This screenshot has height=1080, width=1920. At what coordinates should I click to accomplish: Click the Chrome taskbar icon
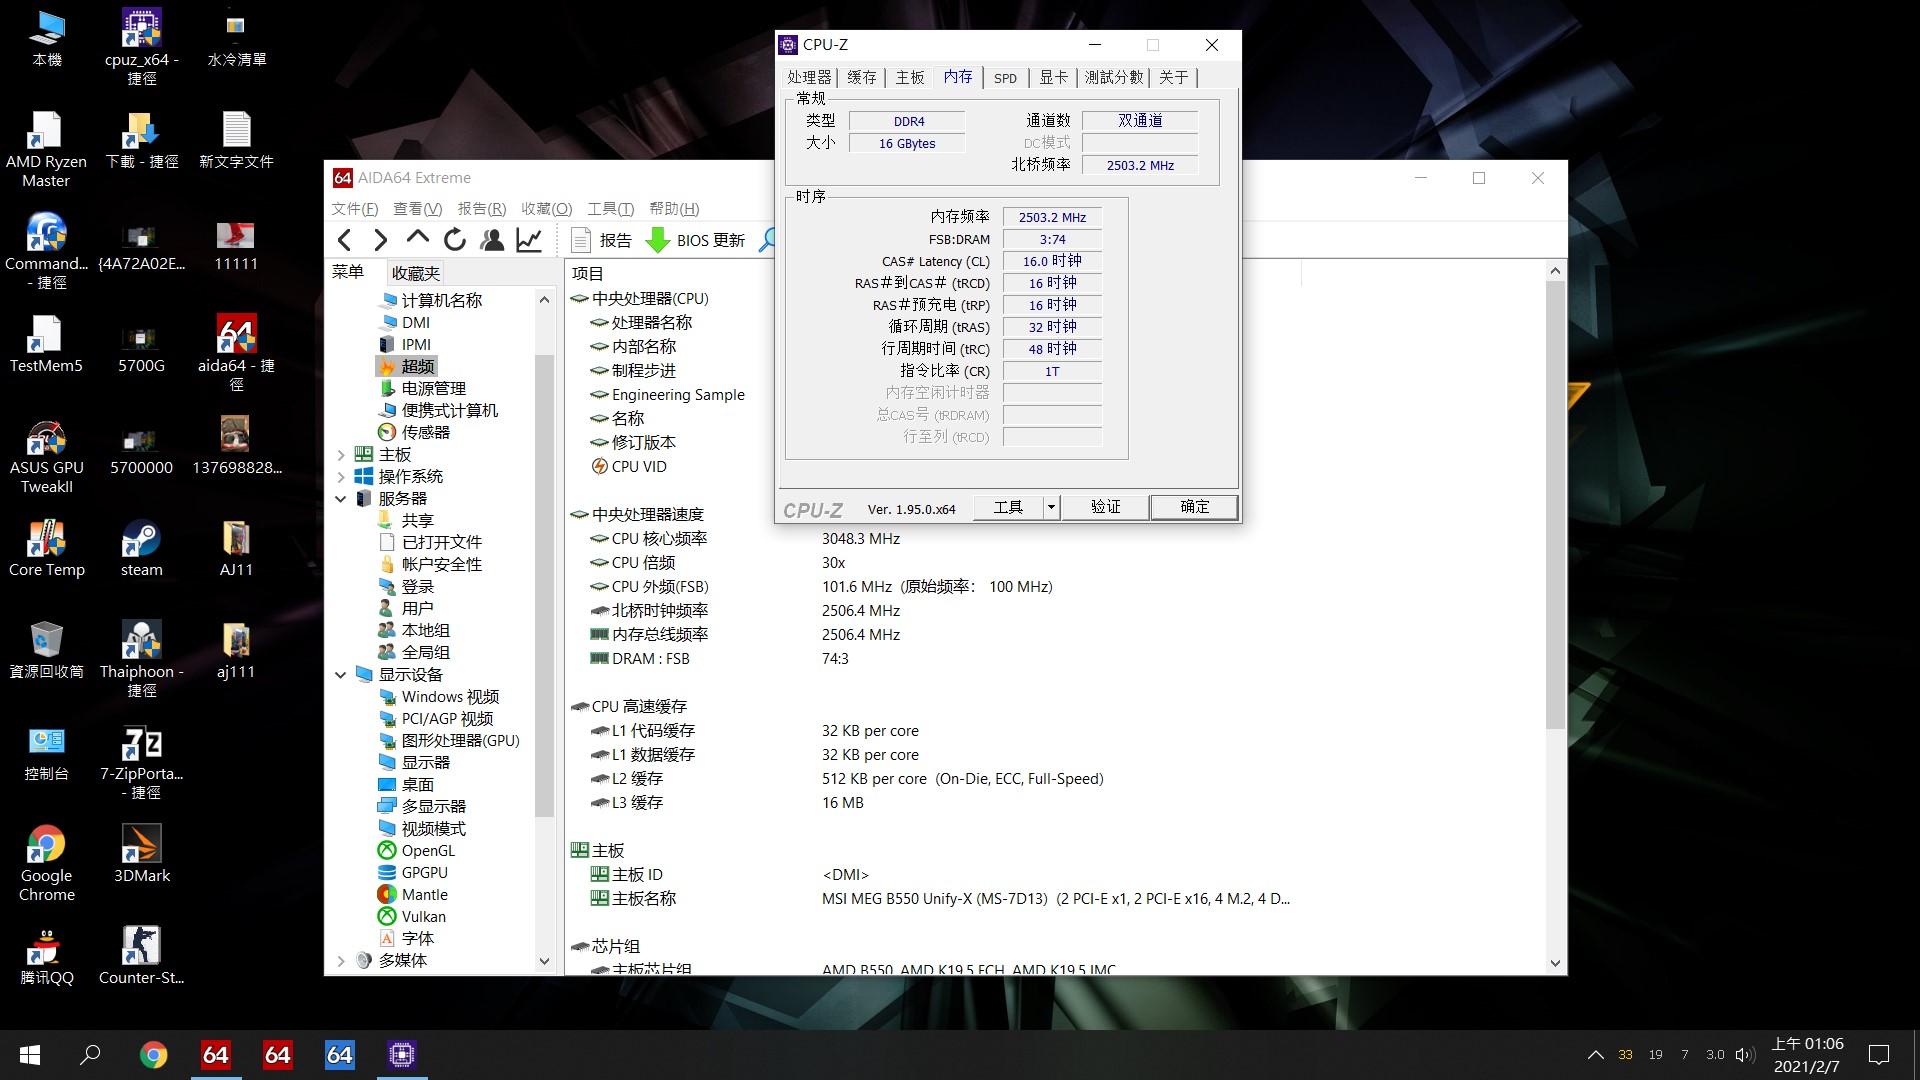point(153,1054)
